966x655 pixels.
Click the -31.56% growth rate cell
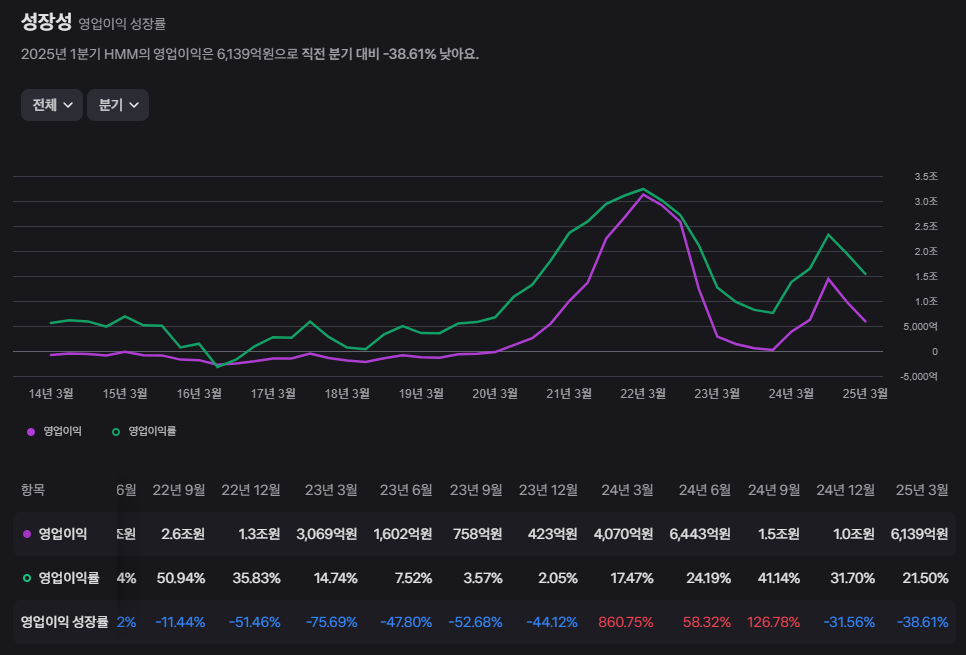coord(849,622)
